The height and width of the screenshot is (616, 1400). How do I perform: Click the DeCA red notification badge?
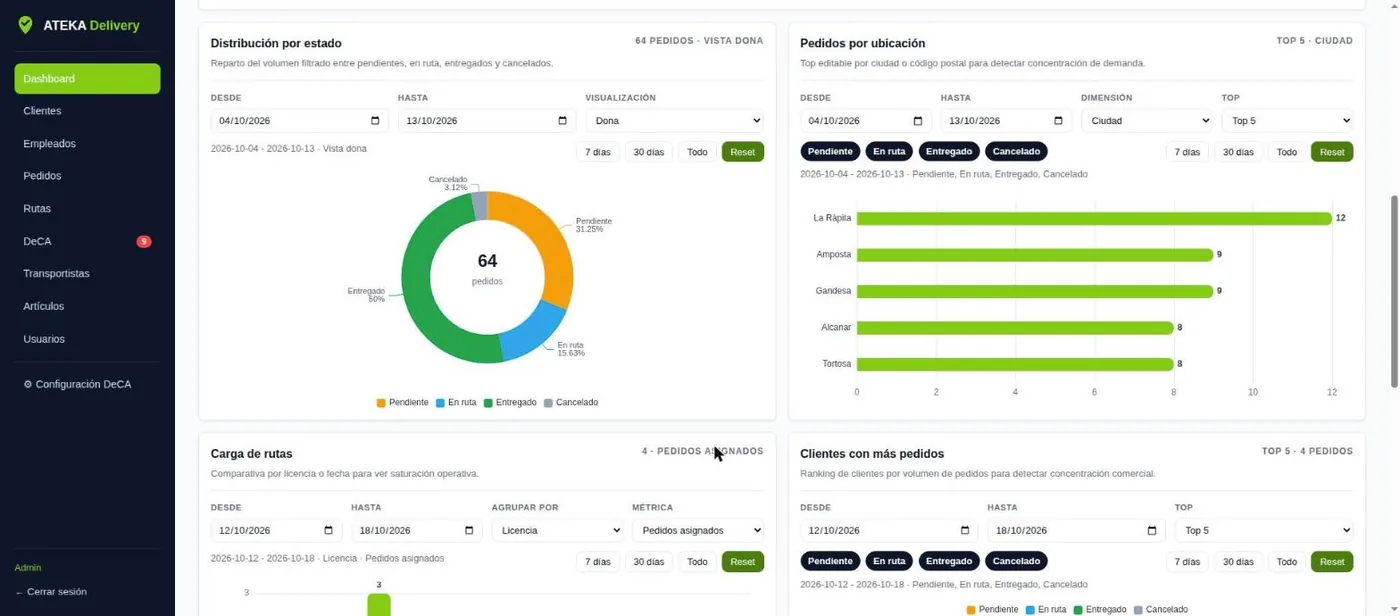[144, 242]
